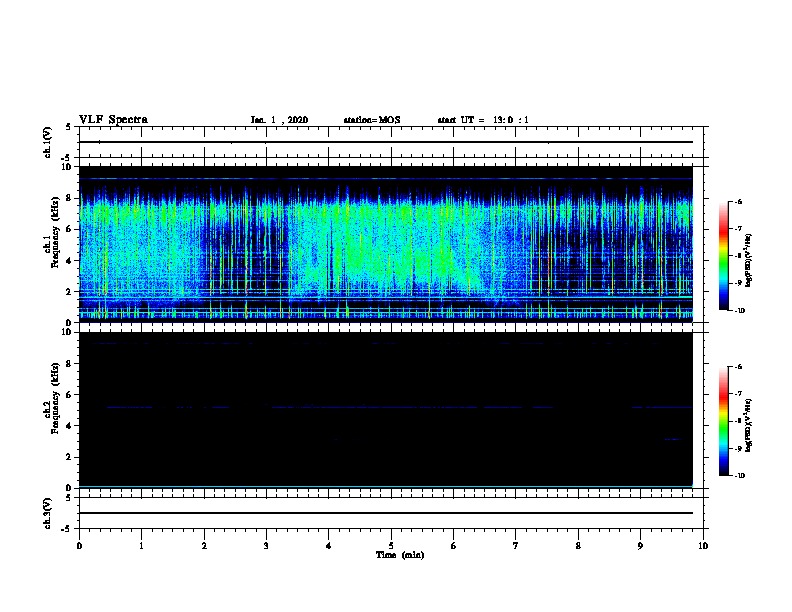Click inside the ch.1 spectrogram panel

[x=386, y=244]
